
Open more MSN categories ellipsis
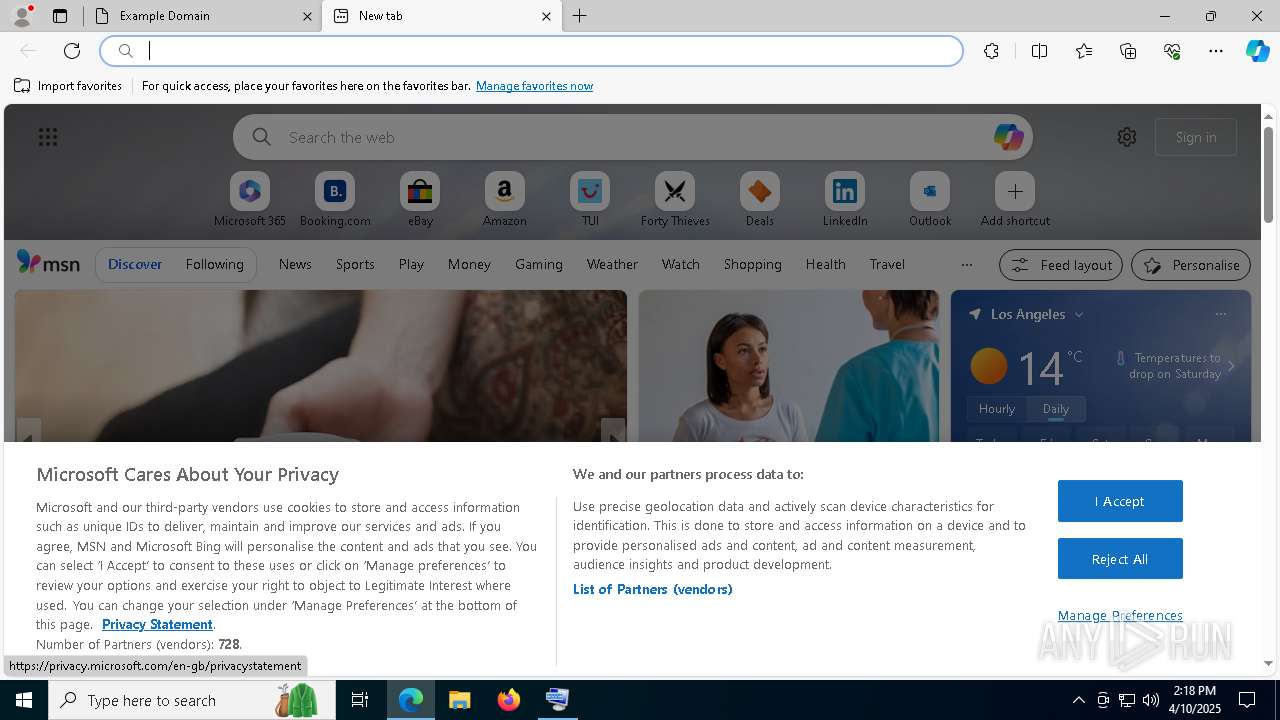click(966, 265)
